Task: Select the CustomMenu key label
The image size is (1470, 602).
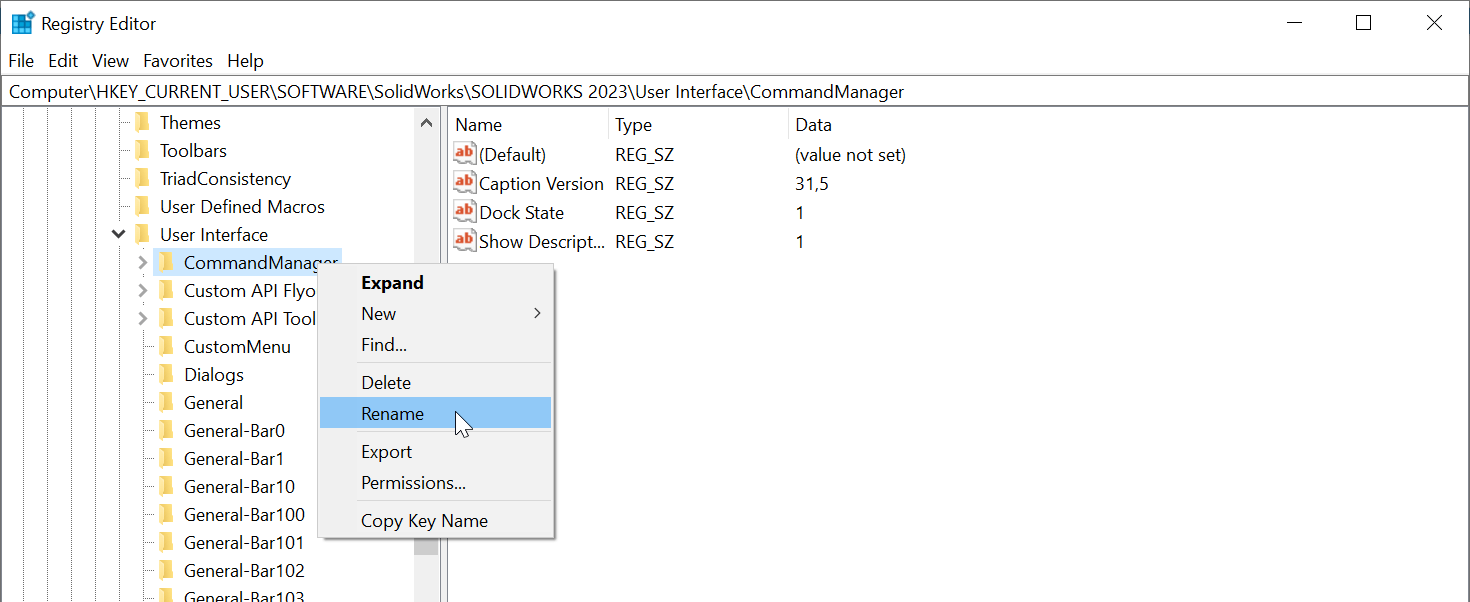Action: pos(237,347)
